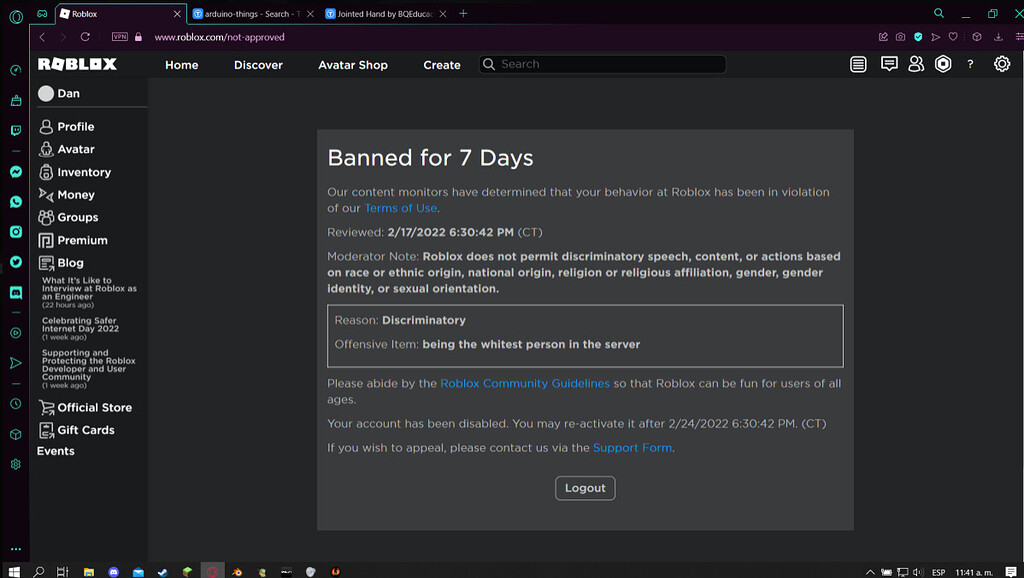Open the ad blocker shield icon
The height and width of the screenshot is (578, 1024).
(x=918, y=37)
